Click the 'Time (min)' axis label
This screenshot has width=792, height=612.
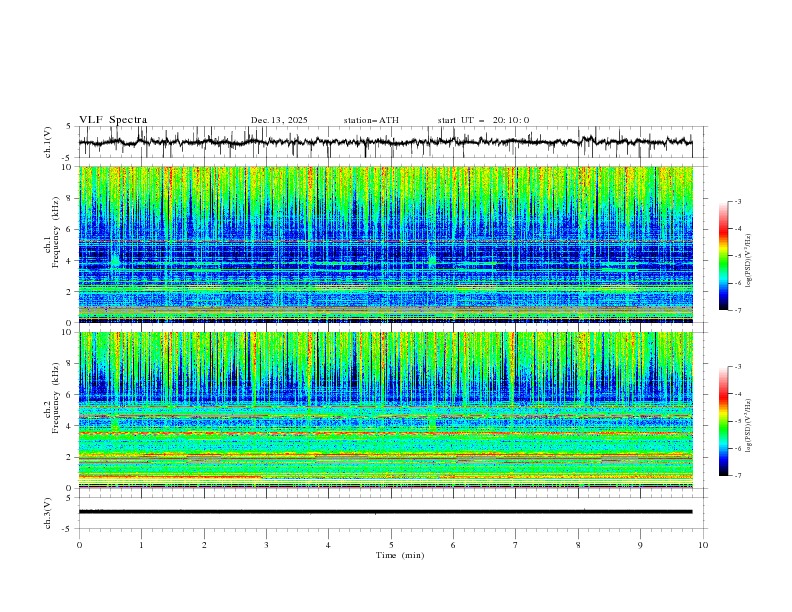point(400,555)
